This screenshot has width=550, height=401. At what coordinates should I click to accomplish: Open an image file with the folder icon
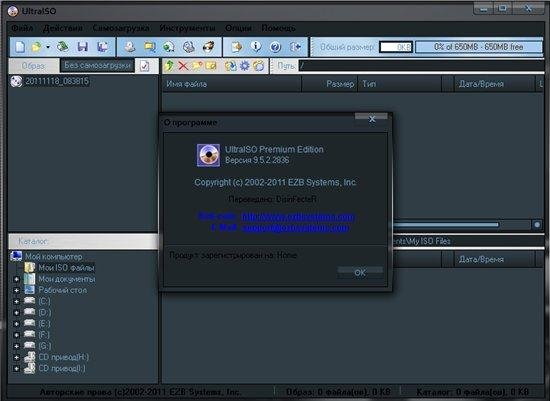(36, 47)
